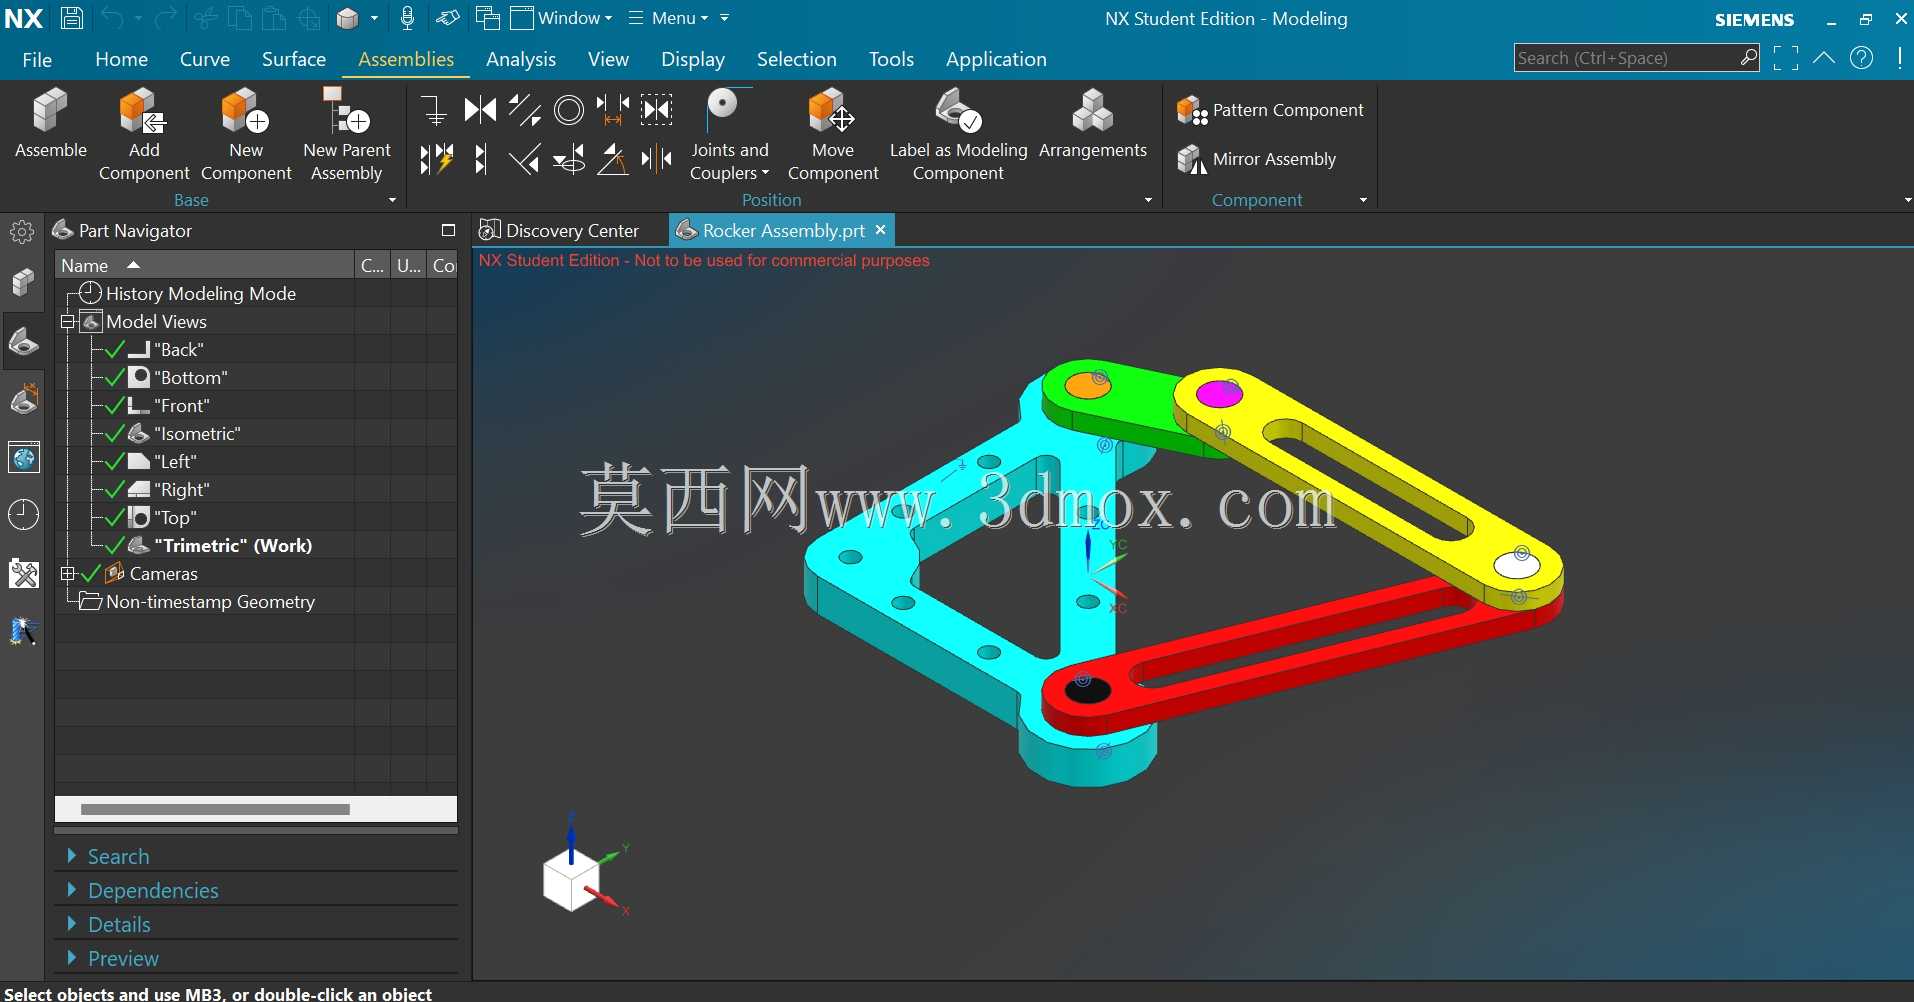
Task: Open the File menu
Action: (37, 59)
